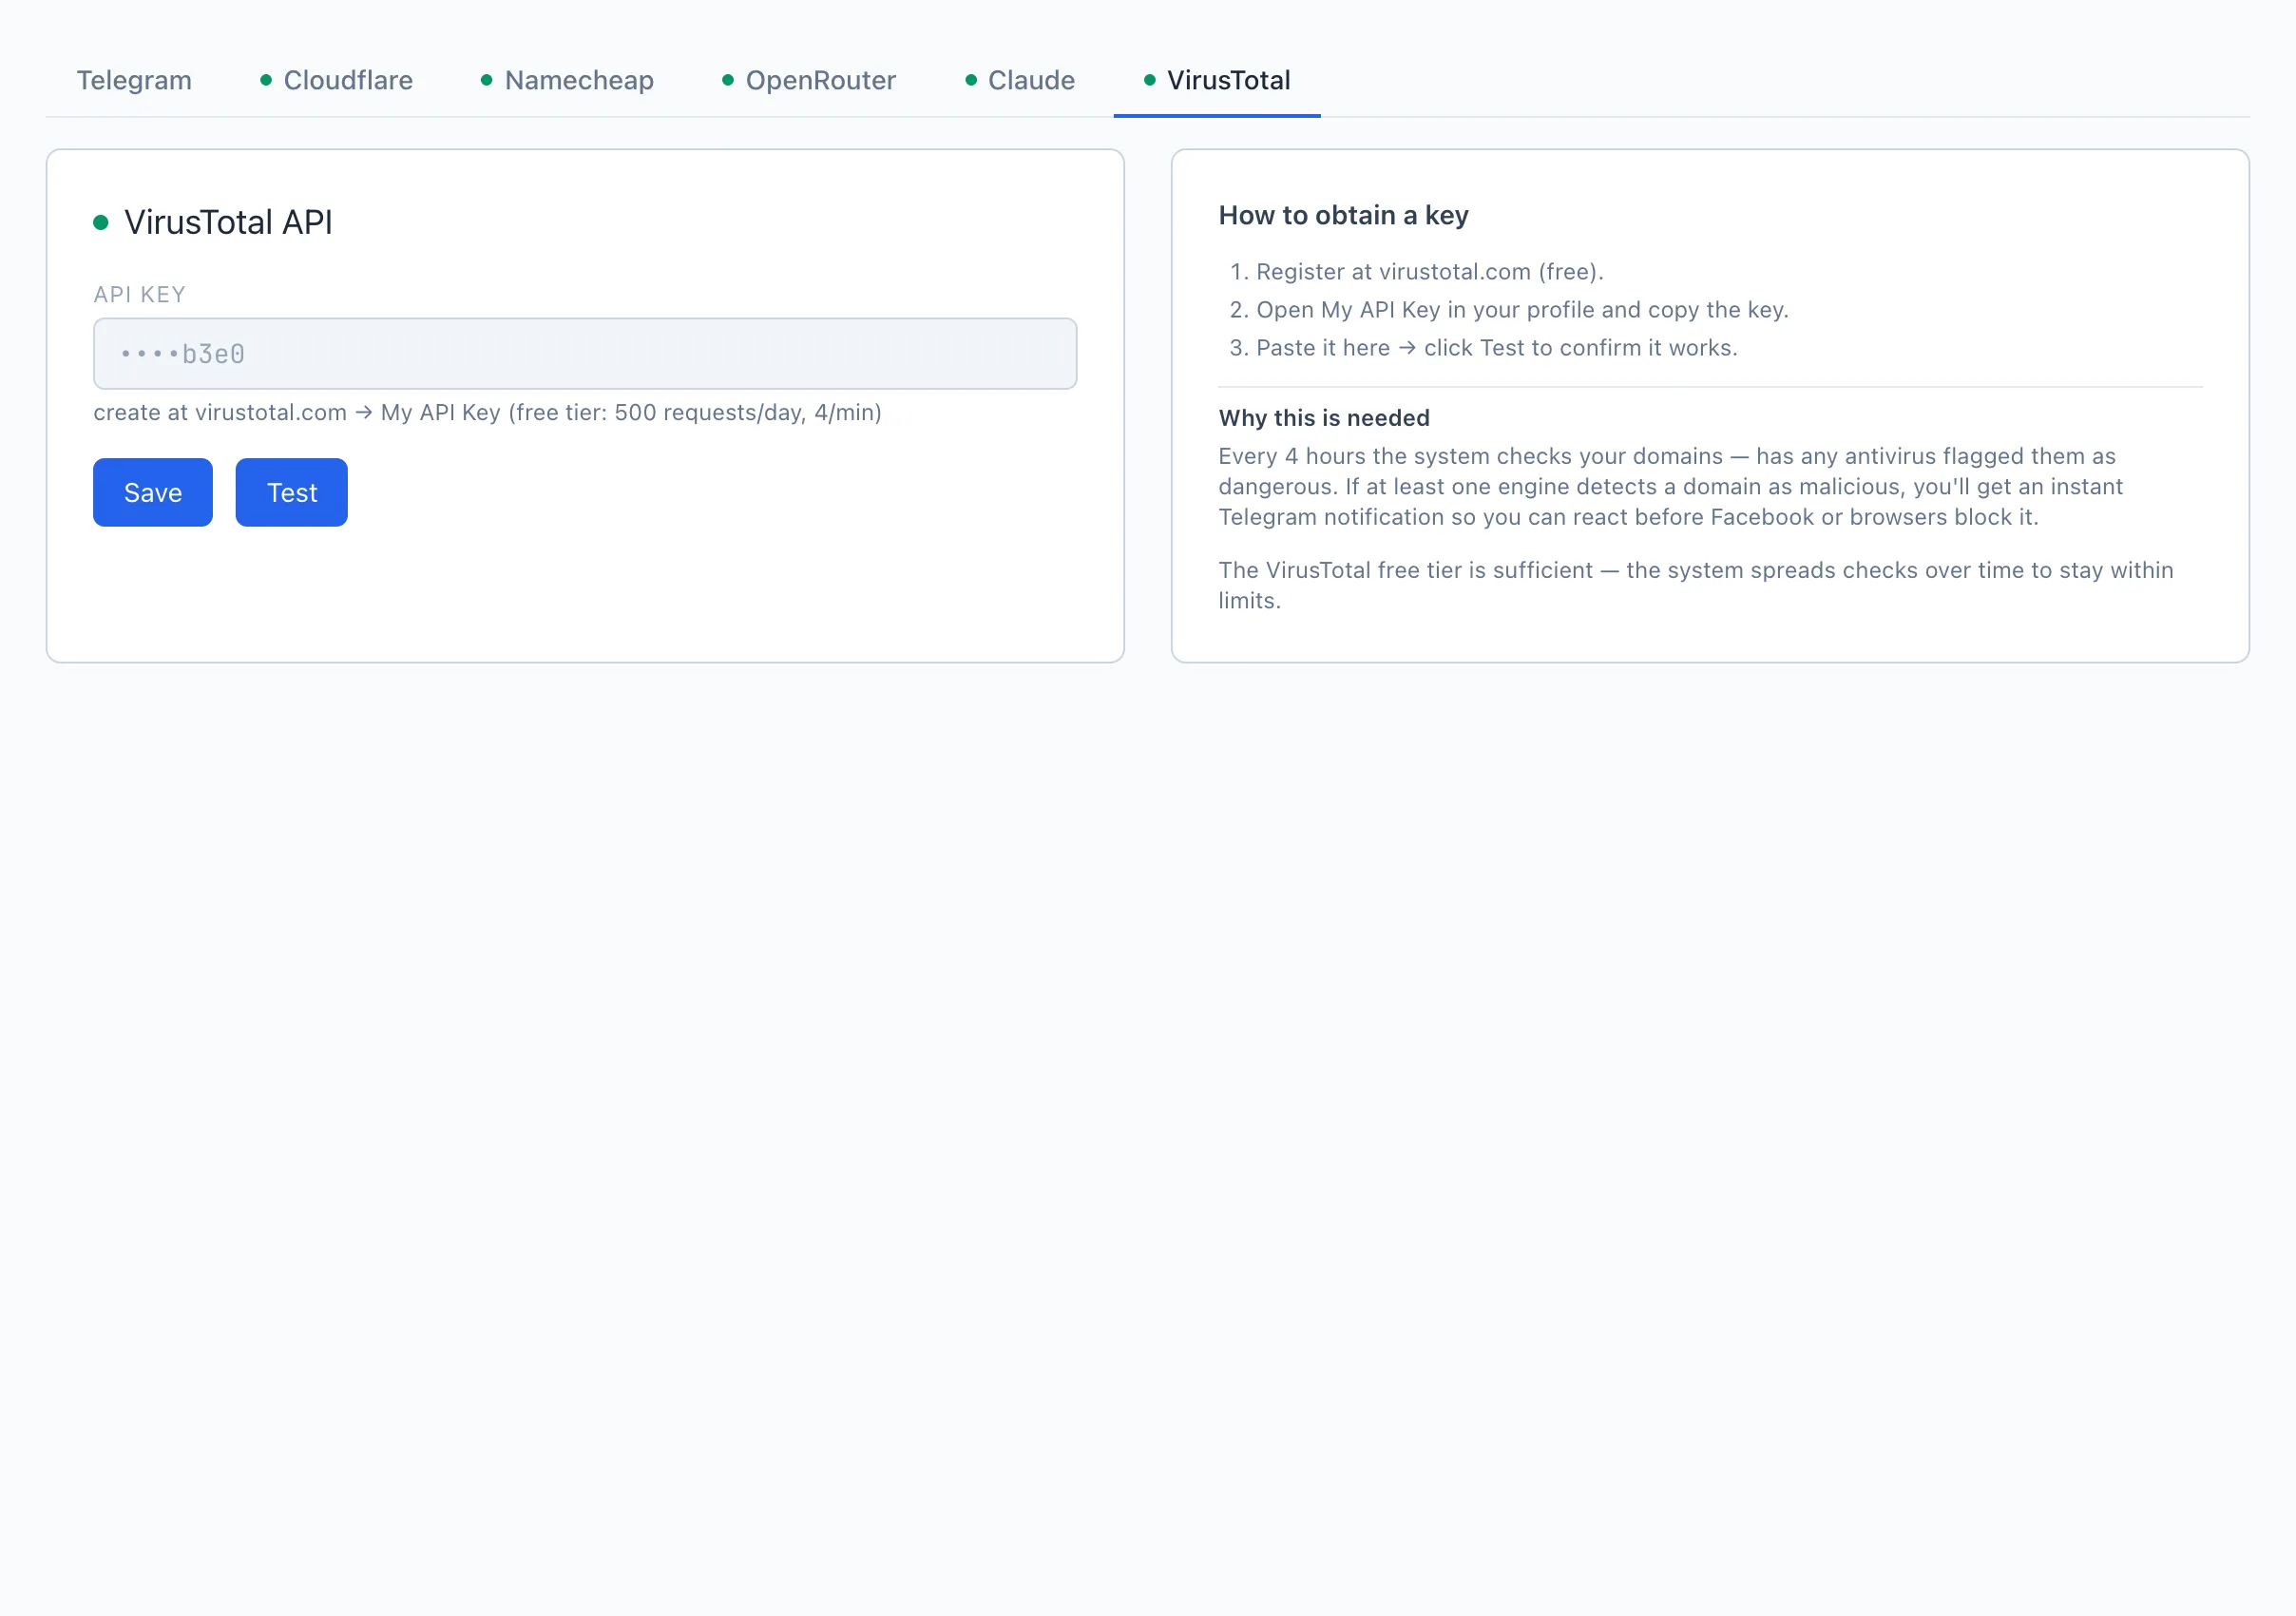The height and width of the screenshot is (1616, 2296).
Task: Click the Test button
Action: 292,492
